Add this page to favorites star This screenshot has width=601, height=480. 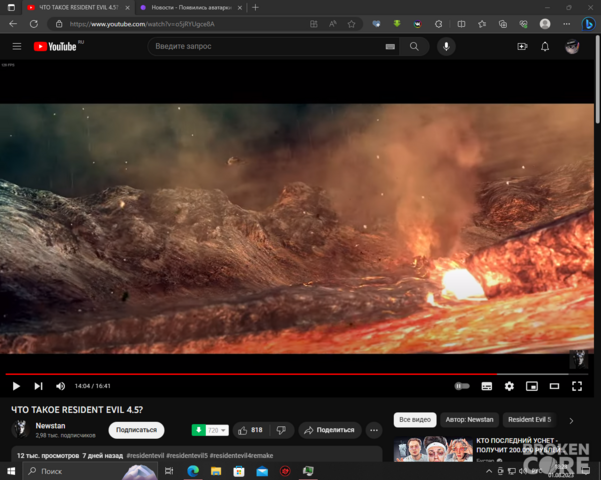coord(351,24)
